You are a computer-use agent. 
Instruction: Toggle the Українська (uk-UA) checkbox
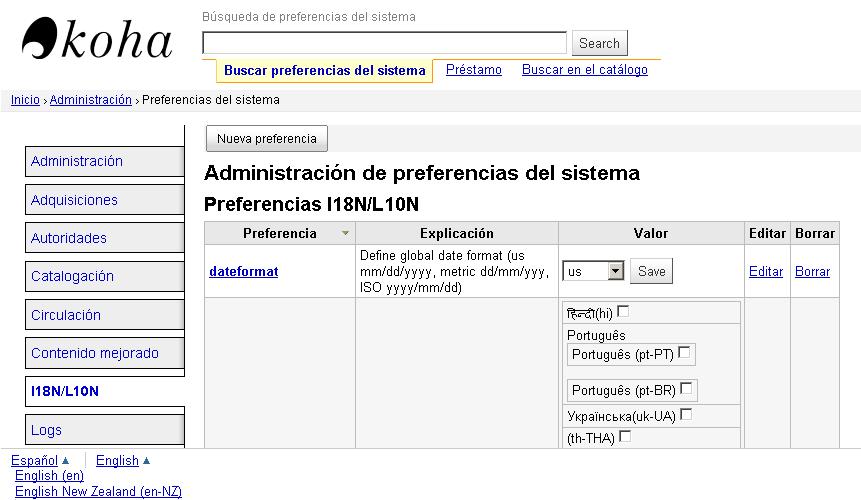[686, 414]
